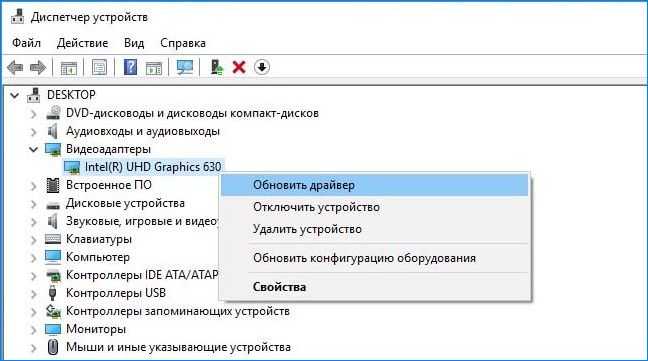
Task: Expand the Компьютер category
Action: [34, 257]
